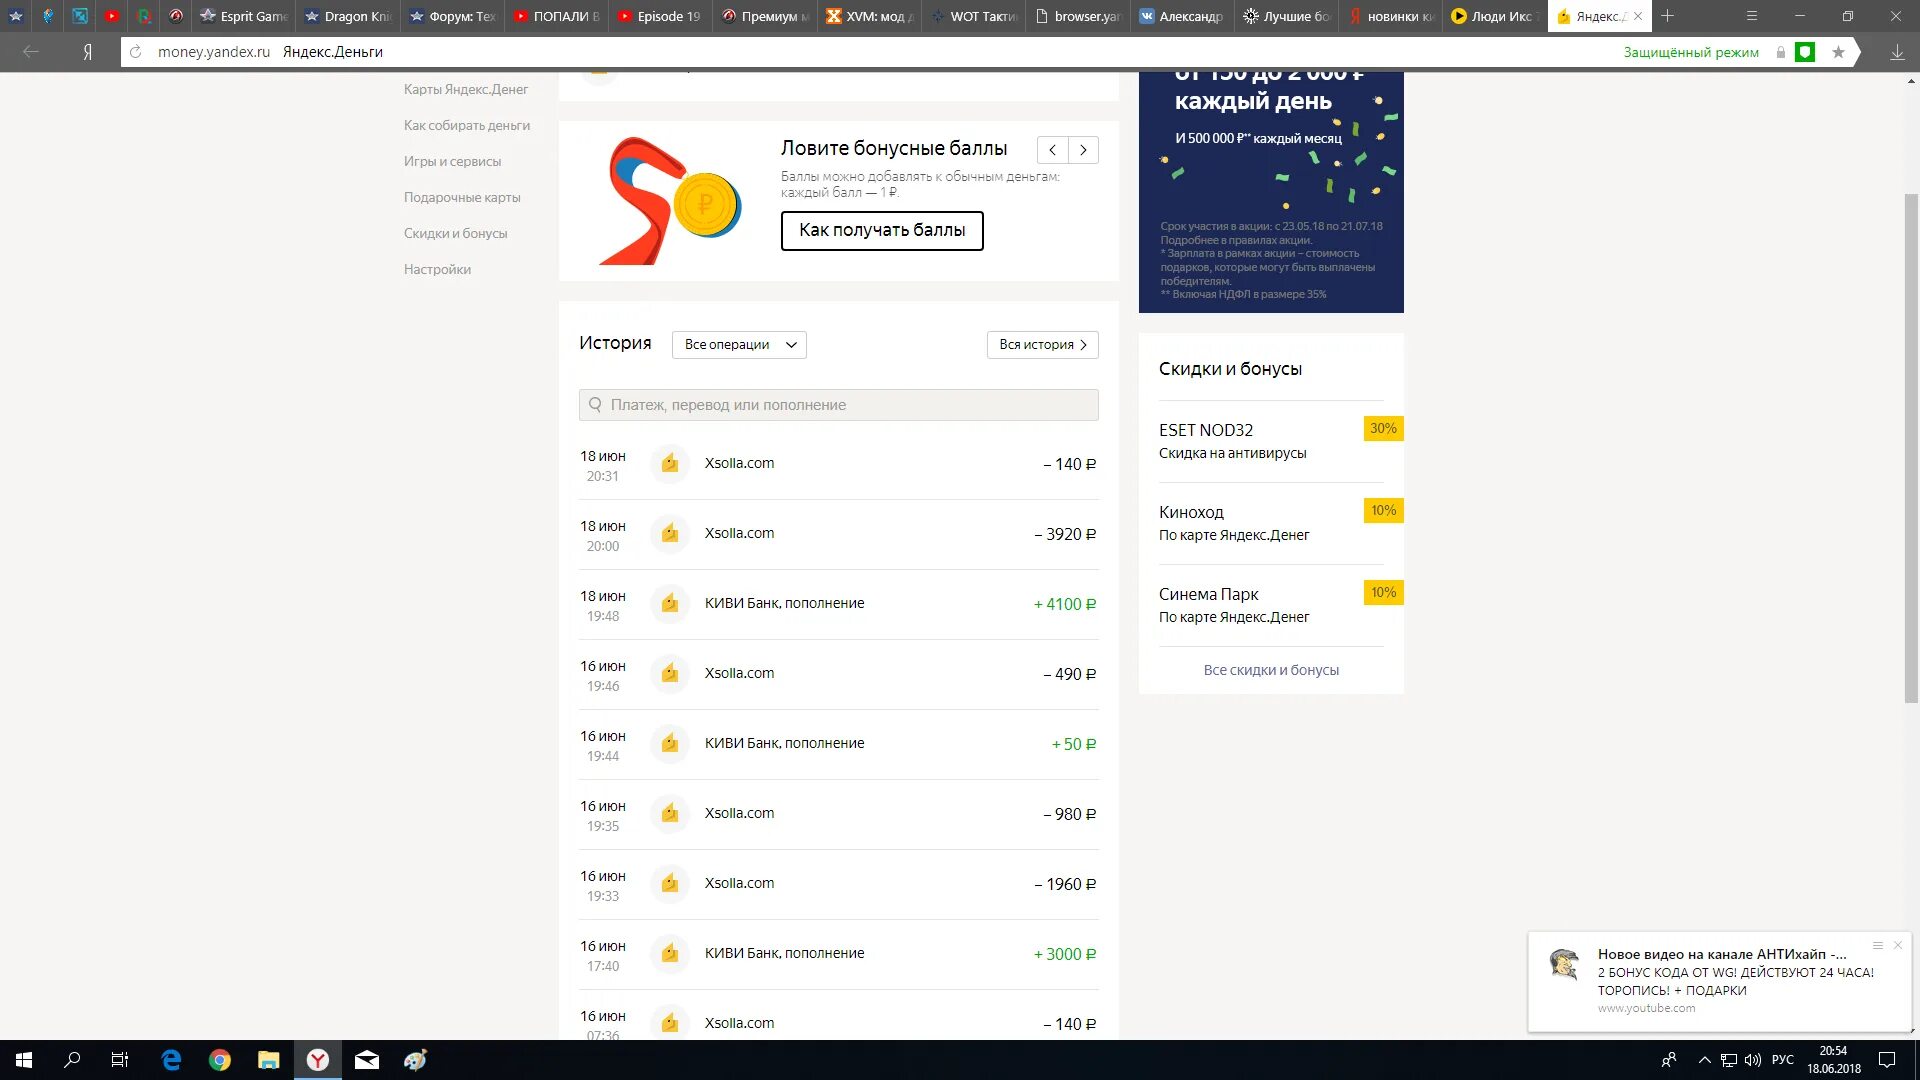Image resolution: width=1920 pixels, height=1080 pixels.
Task: Close the Яндекс.Деньги tab
Action: point(1637,16)
